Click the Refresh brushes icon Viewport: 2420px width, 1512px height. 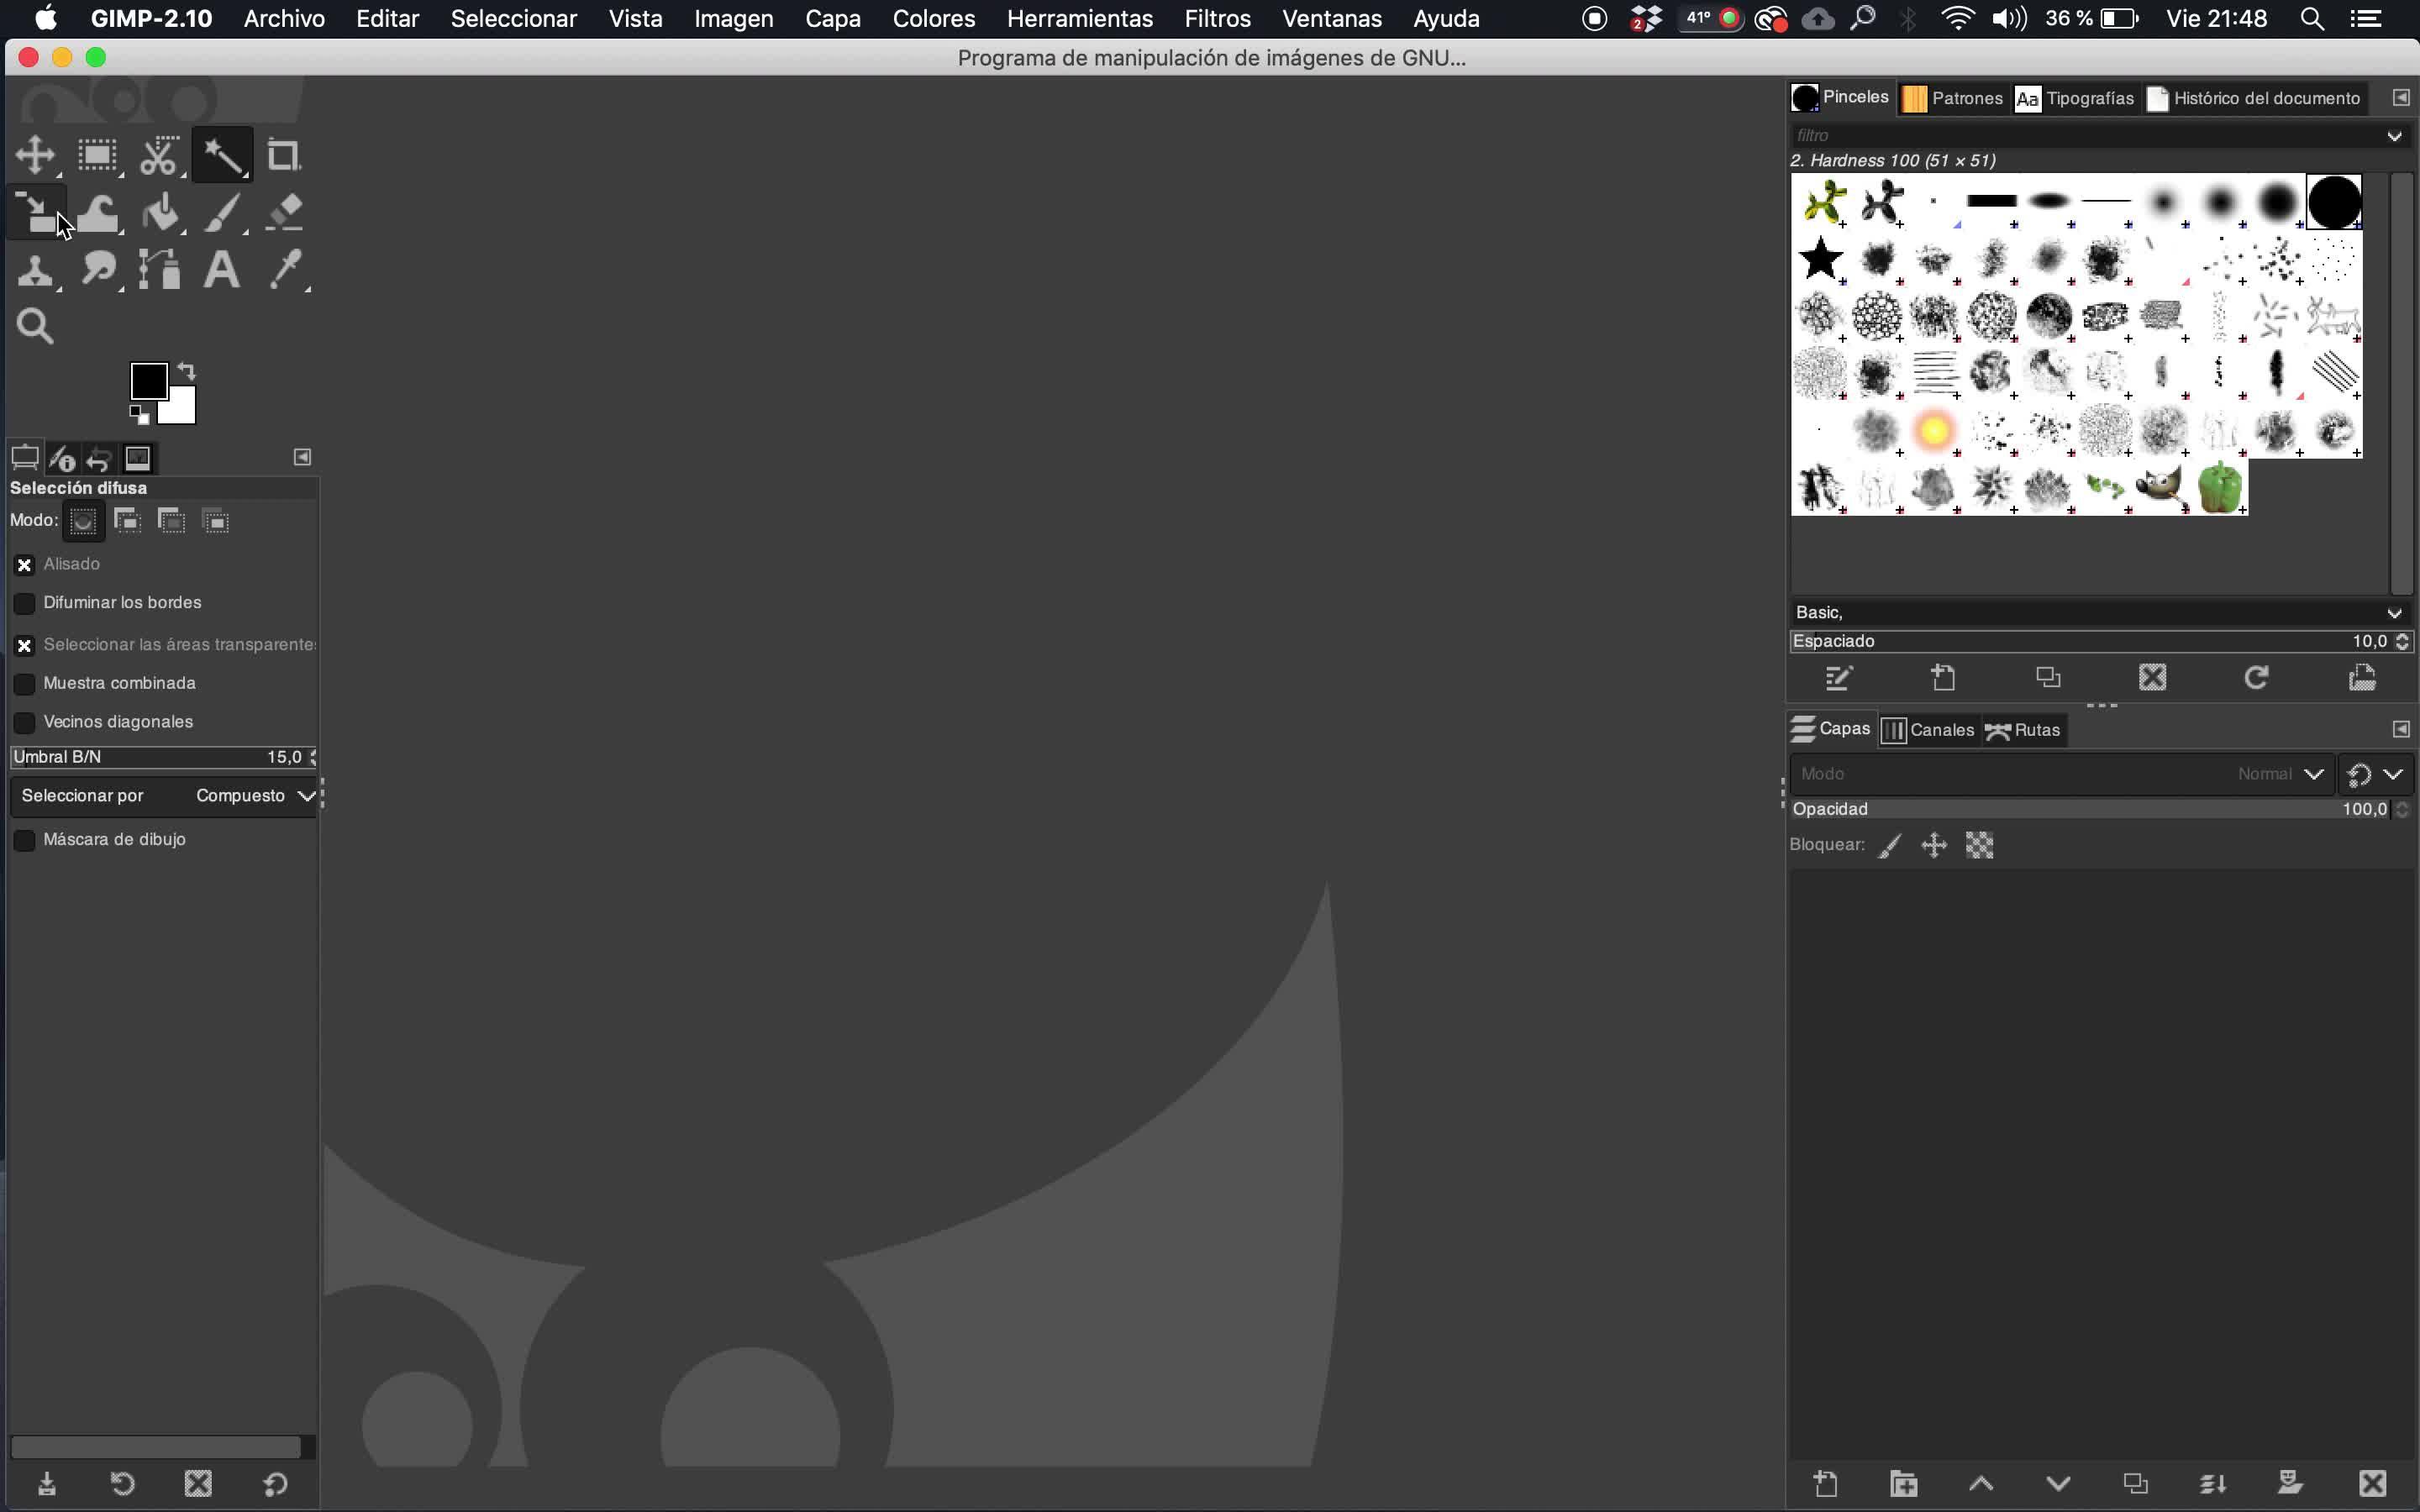click(2256, 678)
